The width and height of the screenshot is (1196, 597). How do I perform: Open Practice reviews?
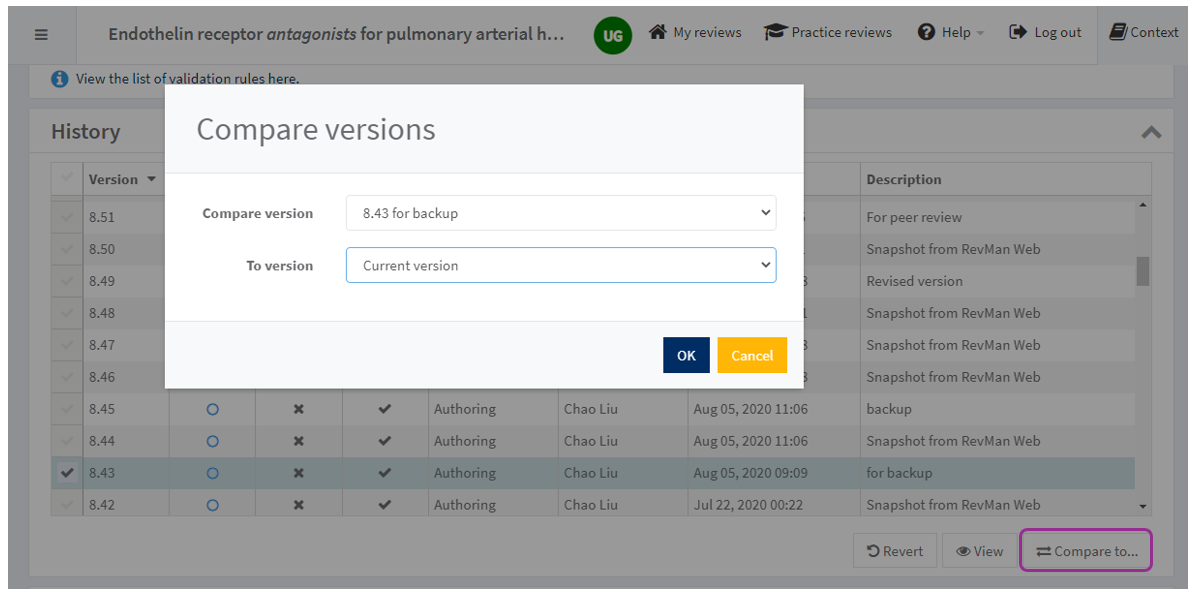pyautogui.click(x=828, y=32)
